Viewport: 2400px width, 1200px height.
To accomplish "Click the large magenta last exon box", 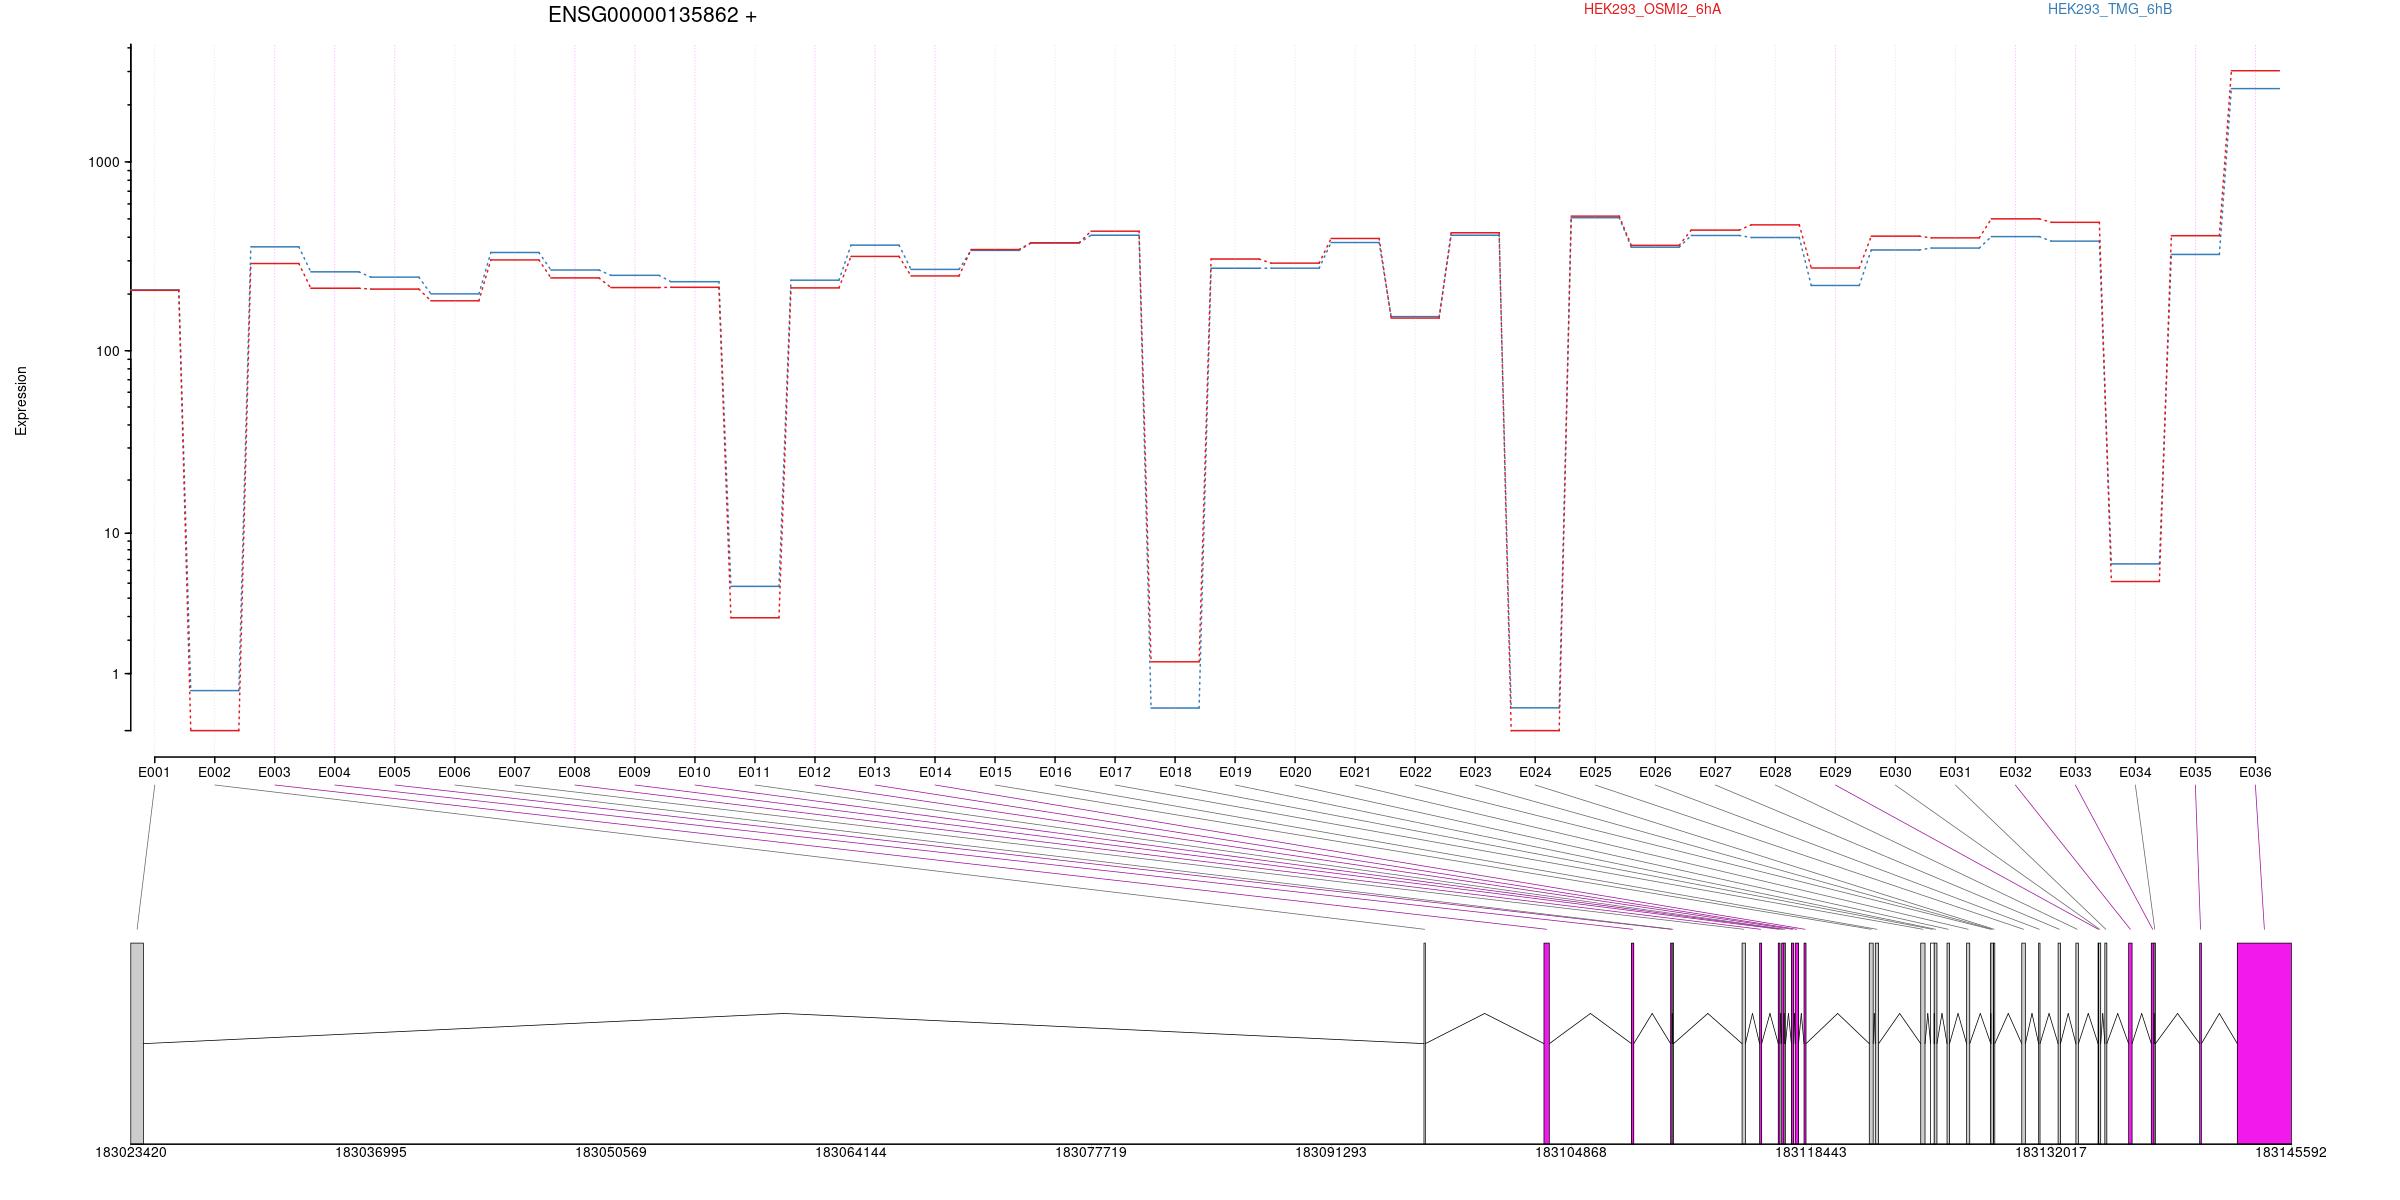I will [2264, 1043].
